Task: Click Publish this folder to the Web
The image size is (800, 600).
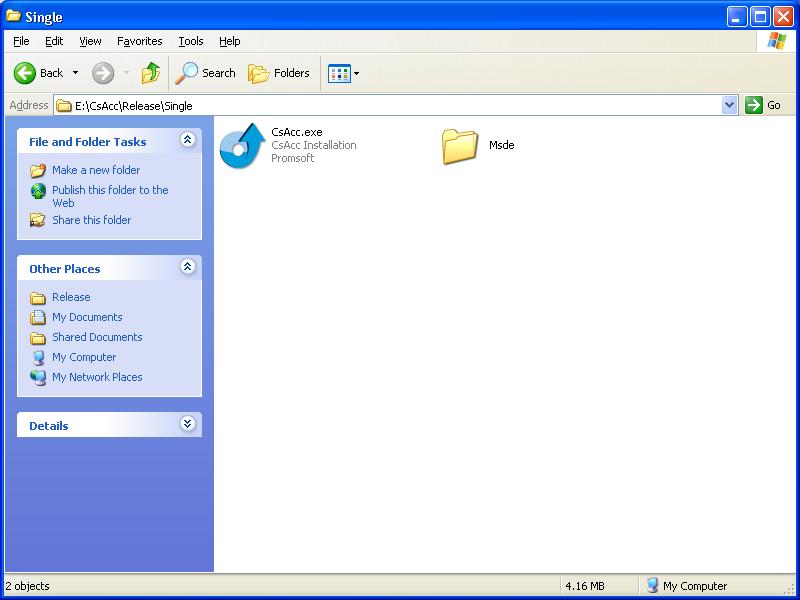Action: point(110,196)
